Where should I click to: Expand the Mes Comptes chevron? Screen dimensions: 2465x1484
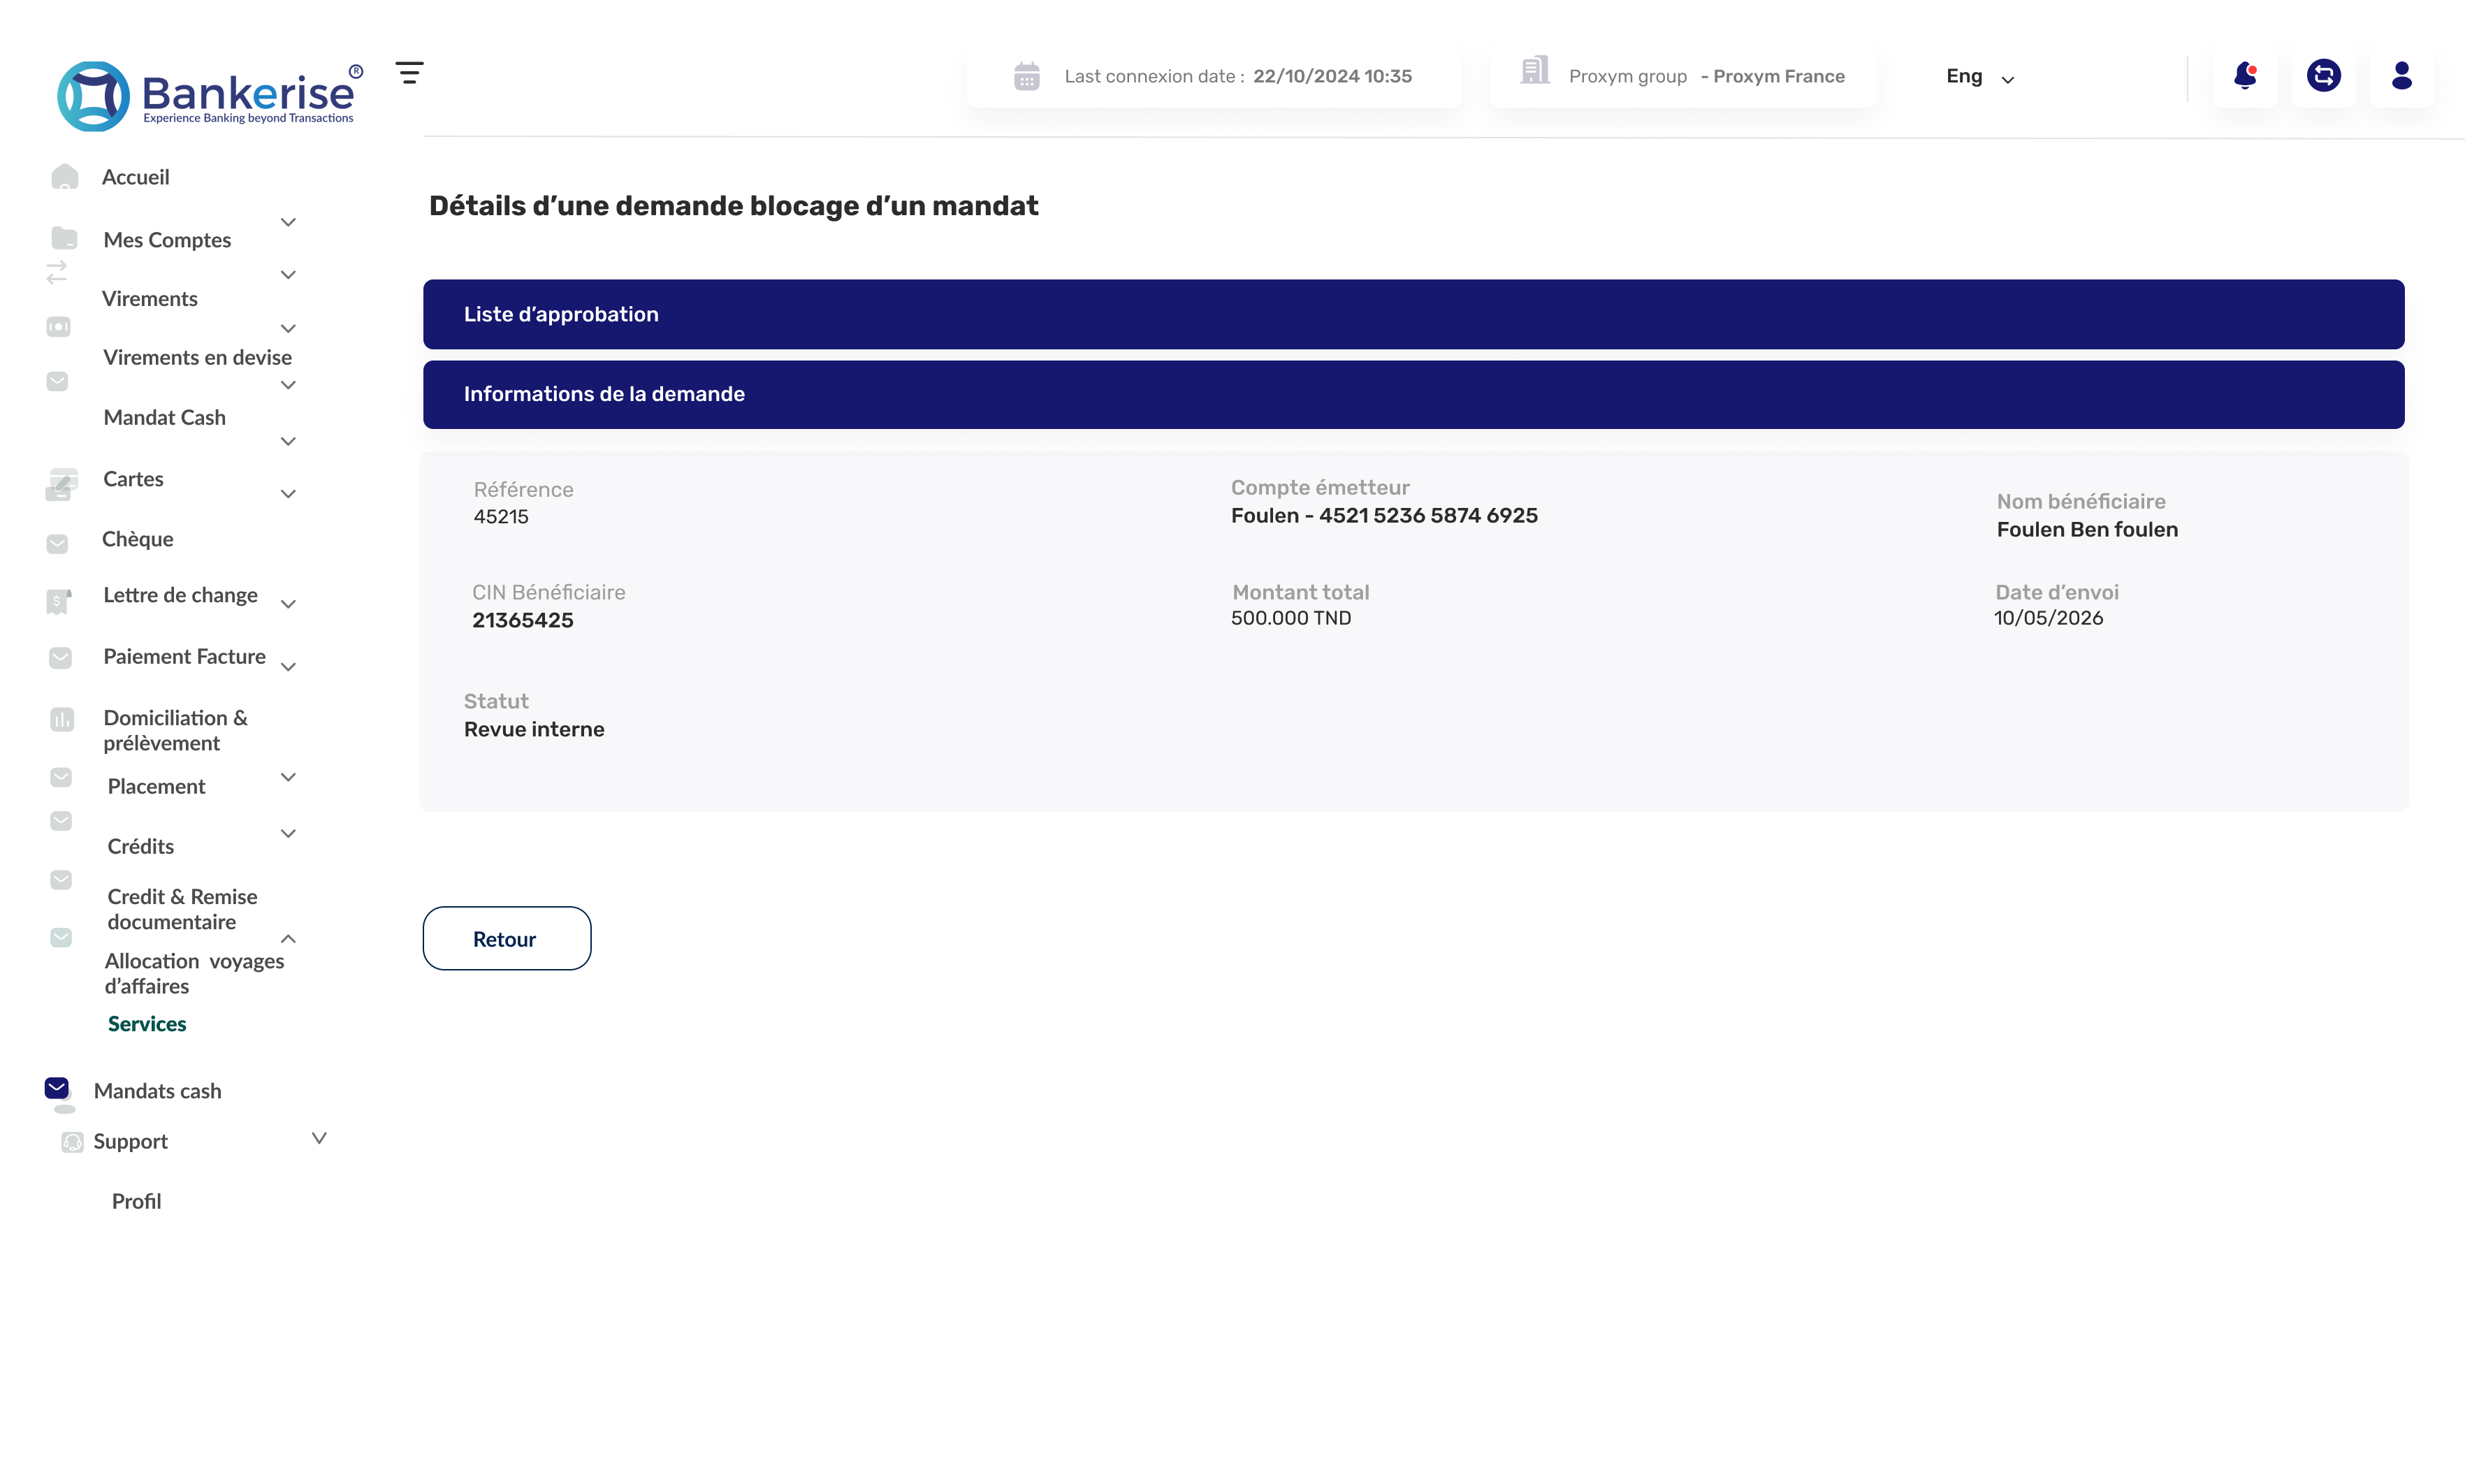tap(288, 222)
